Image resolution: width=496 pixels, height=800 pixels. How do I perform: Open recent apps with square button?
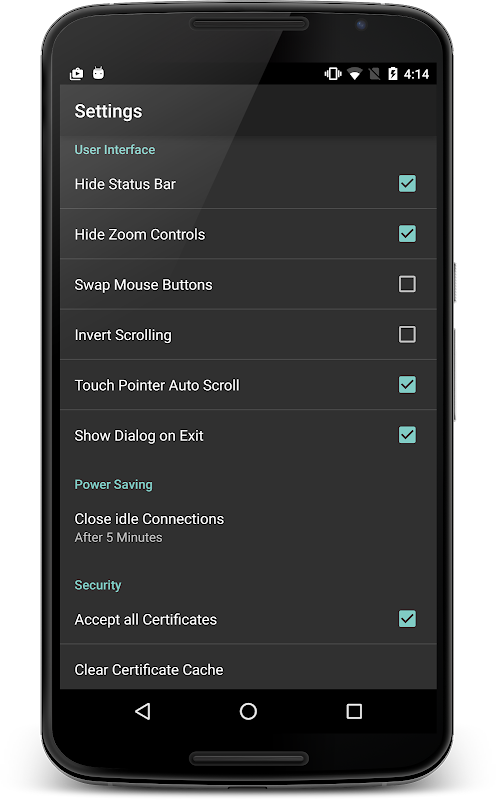click(x=354, y=711)
